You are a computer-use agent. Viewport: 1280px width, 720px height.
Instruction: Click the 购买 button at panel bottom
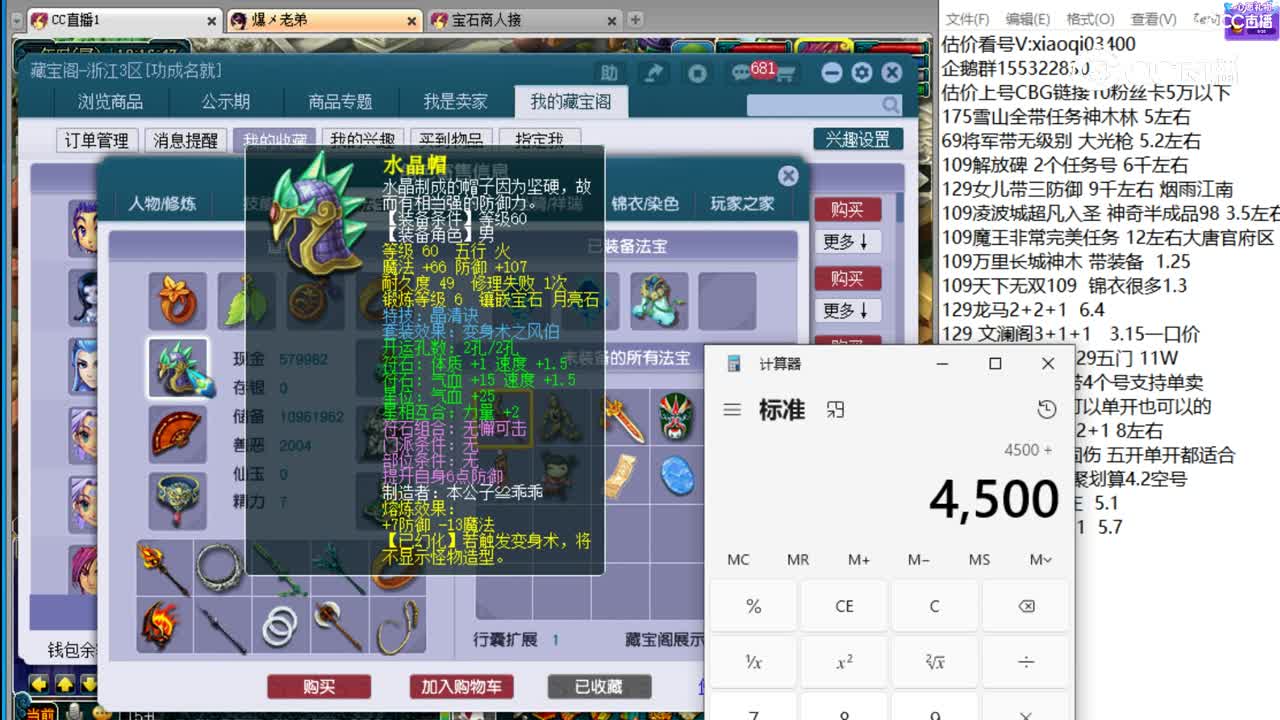coord(319,687)
